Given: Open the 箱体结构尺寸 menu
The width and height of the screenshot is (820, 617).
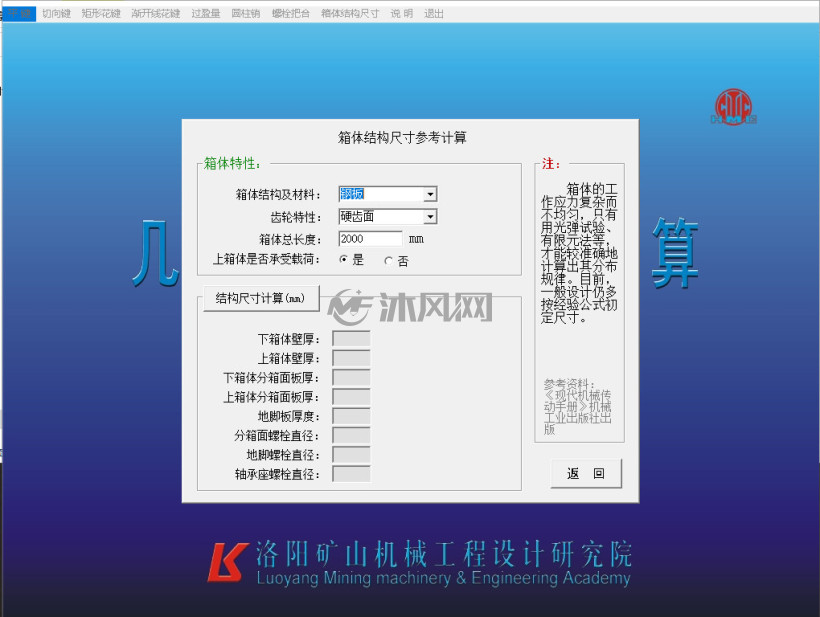Looking at the screenshot, I should point(350,14).
